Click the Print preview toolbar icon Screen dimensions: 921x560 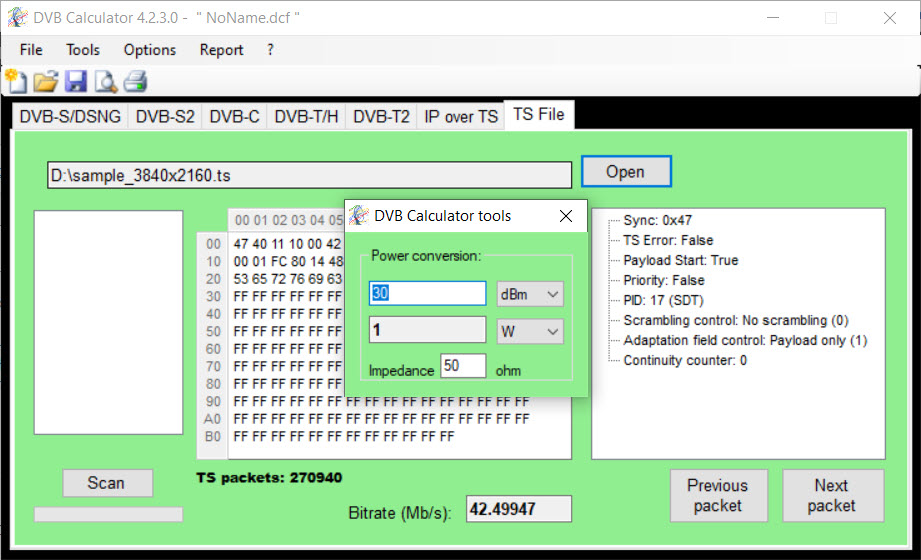pyautogui.click(x=106, y=81)
